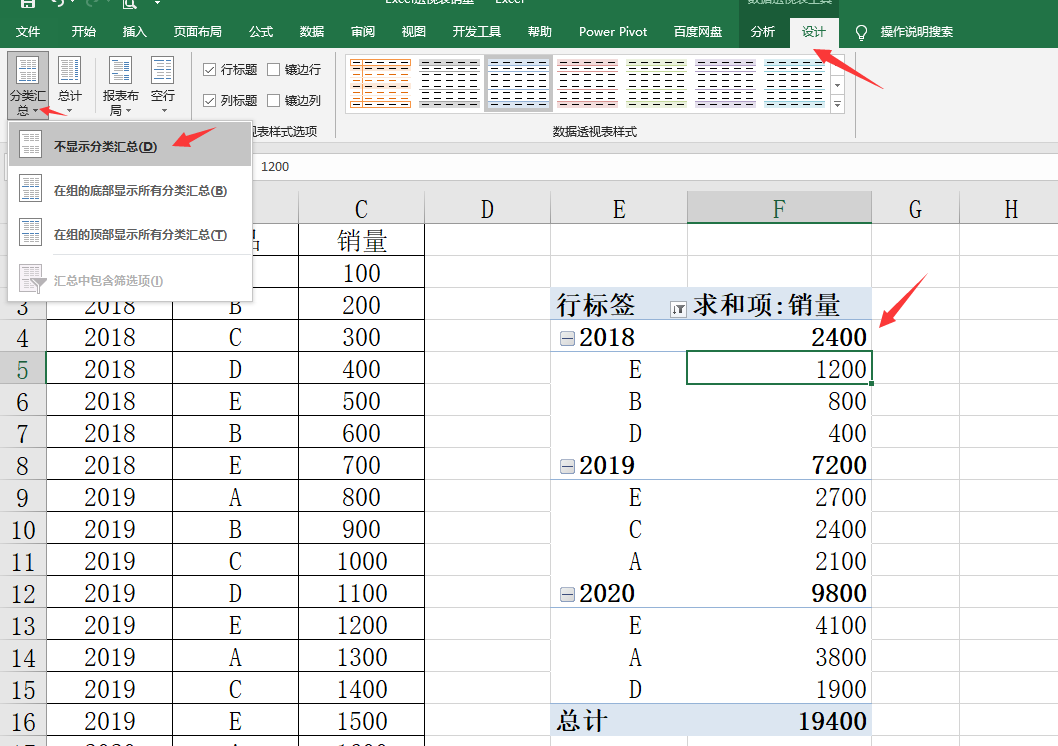Open the Grand Totals (总计) dropdown

(69, 85)
